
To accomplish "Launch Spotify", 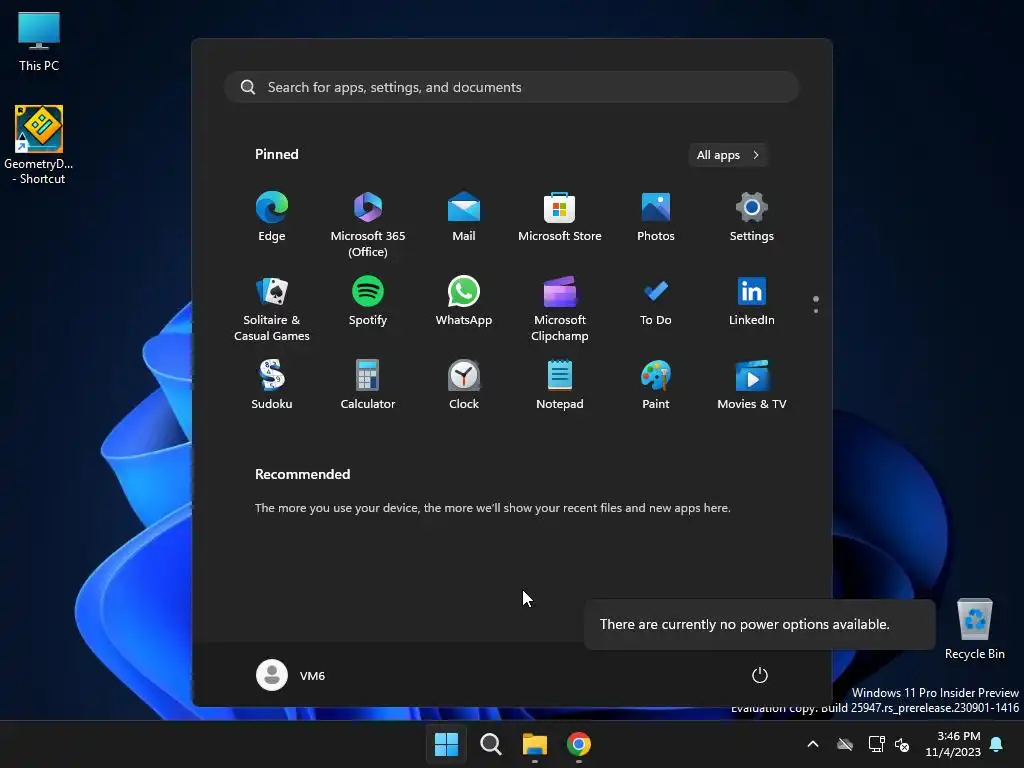I will [368, 301].
